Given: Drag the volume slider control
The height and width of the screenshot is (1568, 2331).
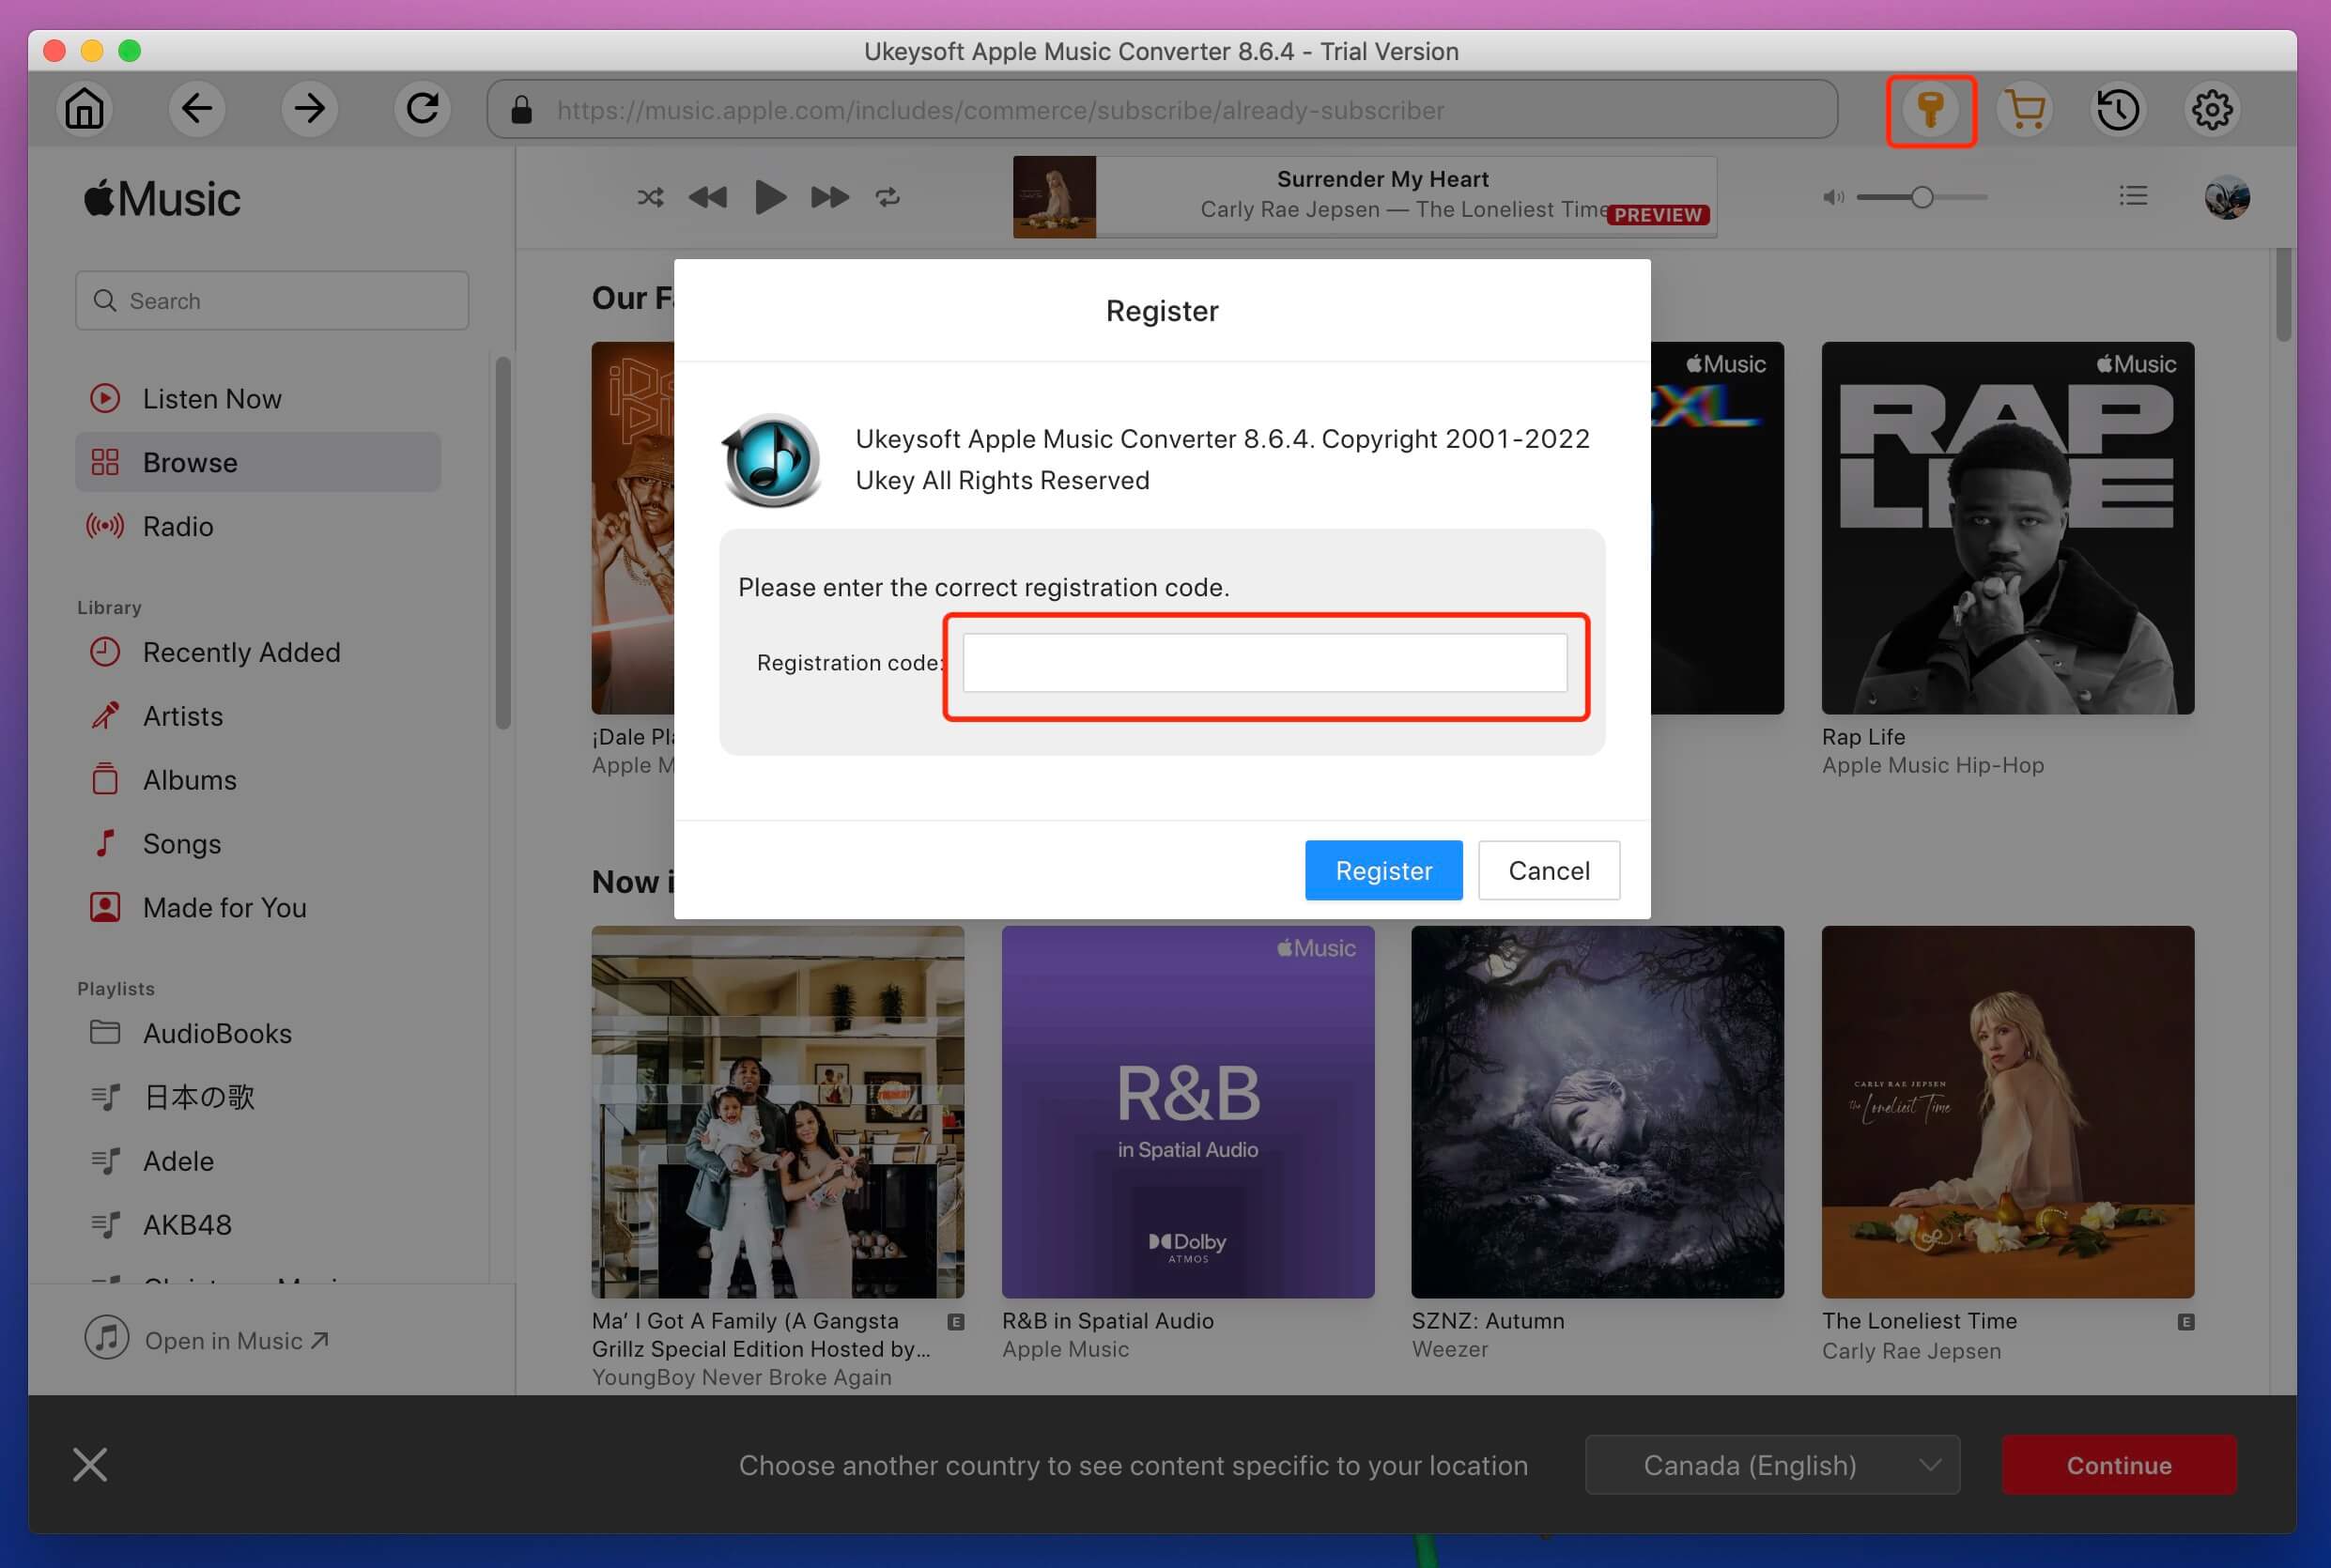Looking at the screenshot, I should coord(1920,196).
